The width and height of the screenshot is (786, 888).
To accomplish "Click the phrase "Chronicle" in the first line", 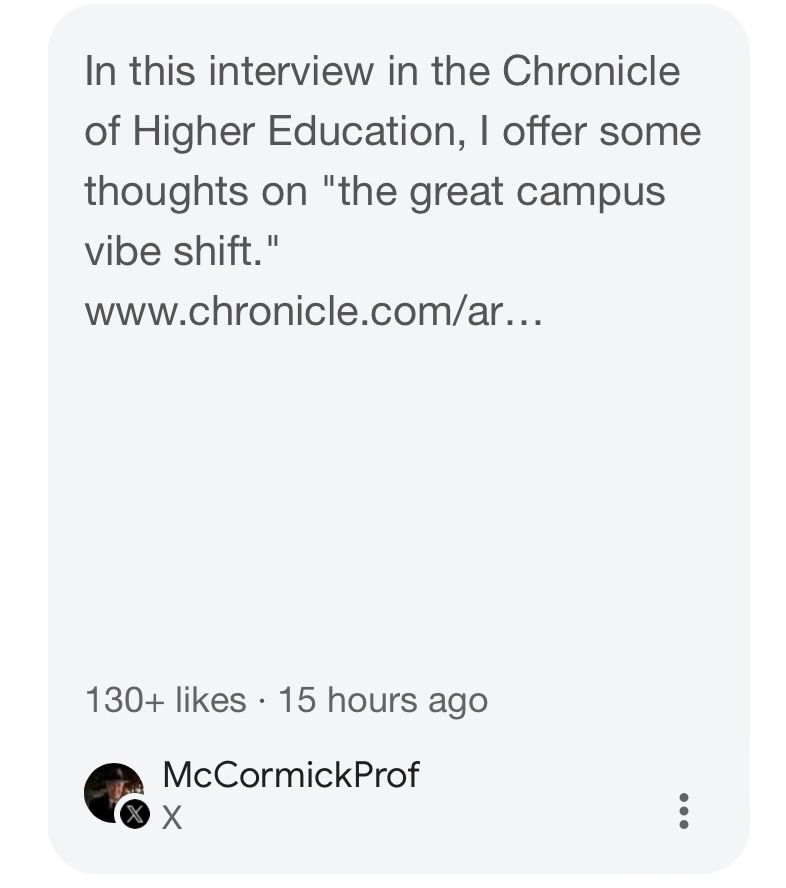I will tap(591, 71).
